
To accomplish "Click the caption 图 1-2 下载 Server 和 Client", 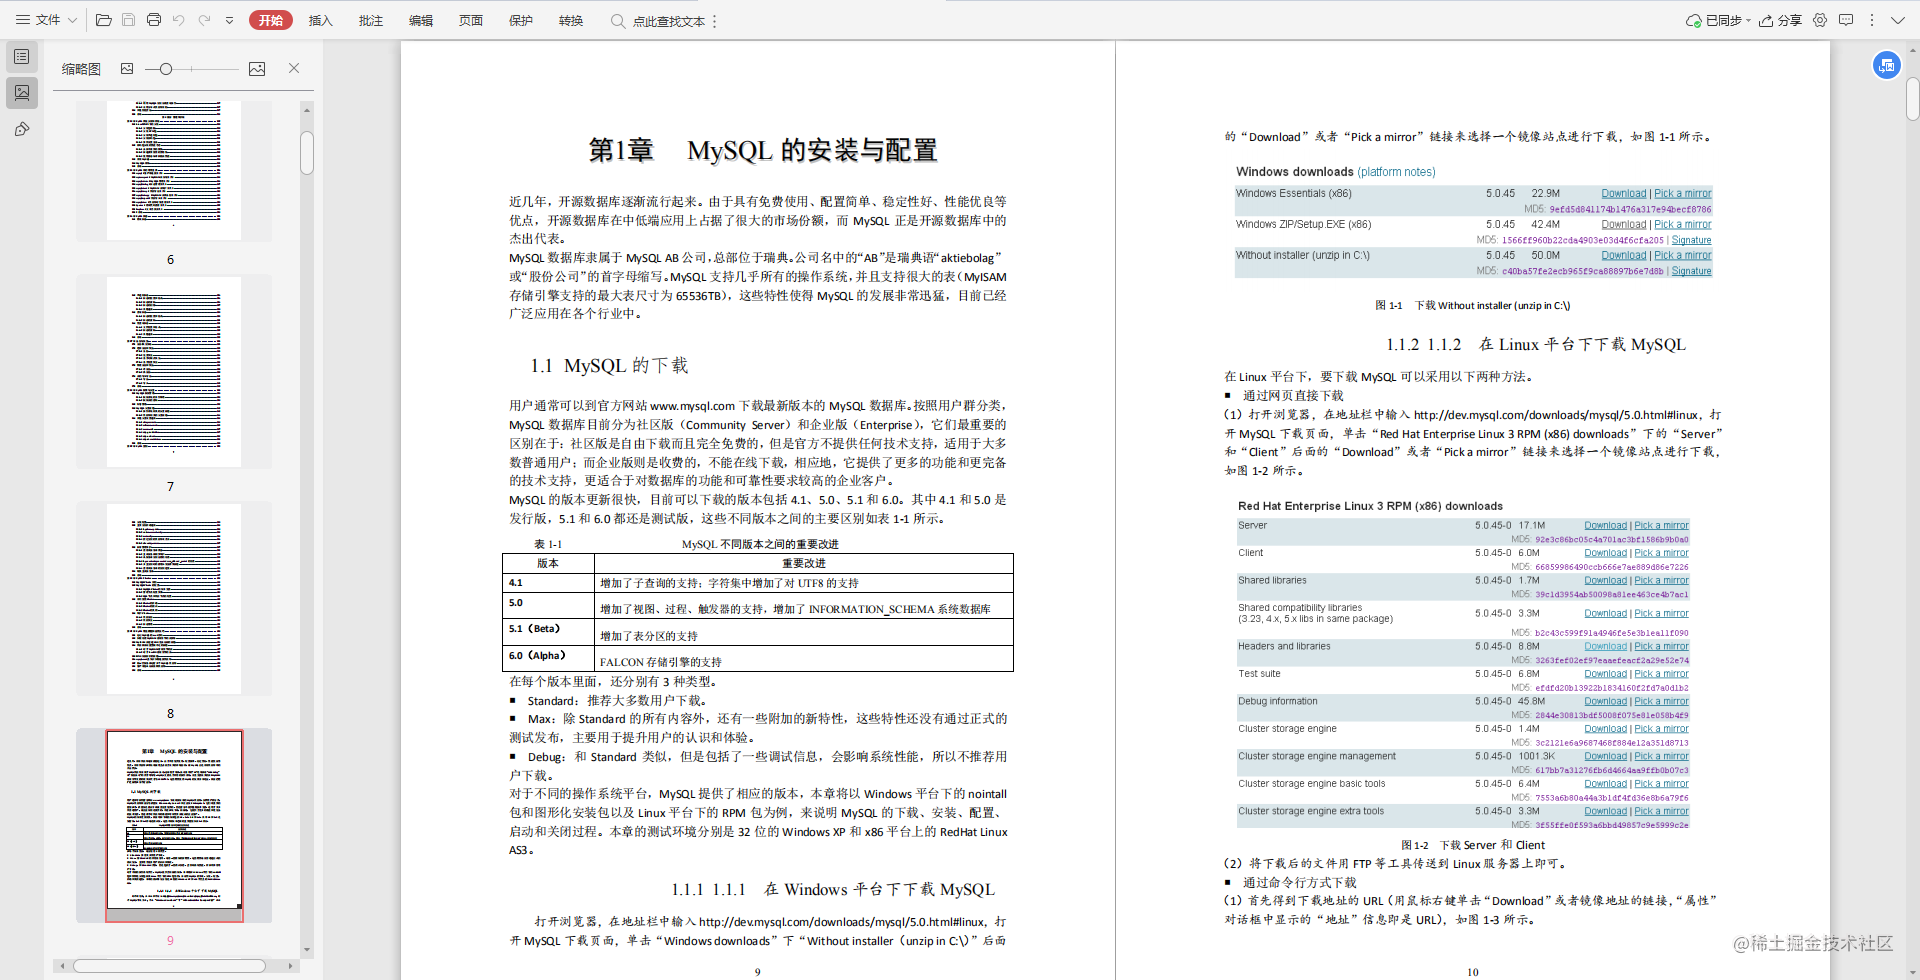I will tap(1472, 846).
